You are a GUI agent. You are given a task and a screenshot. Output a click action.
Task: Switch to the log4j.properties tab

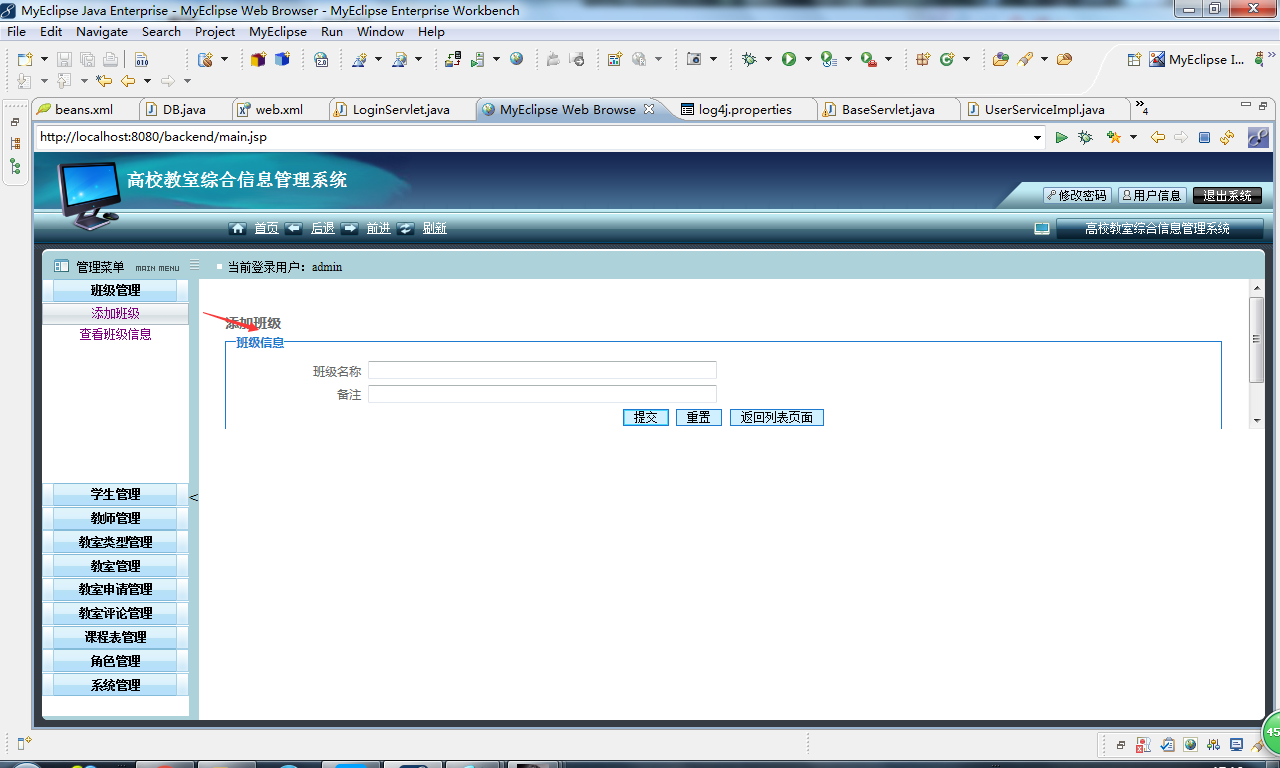point(745,110)
